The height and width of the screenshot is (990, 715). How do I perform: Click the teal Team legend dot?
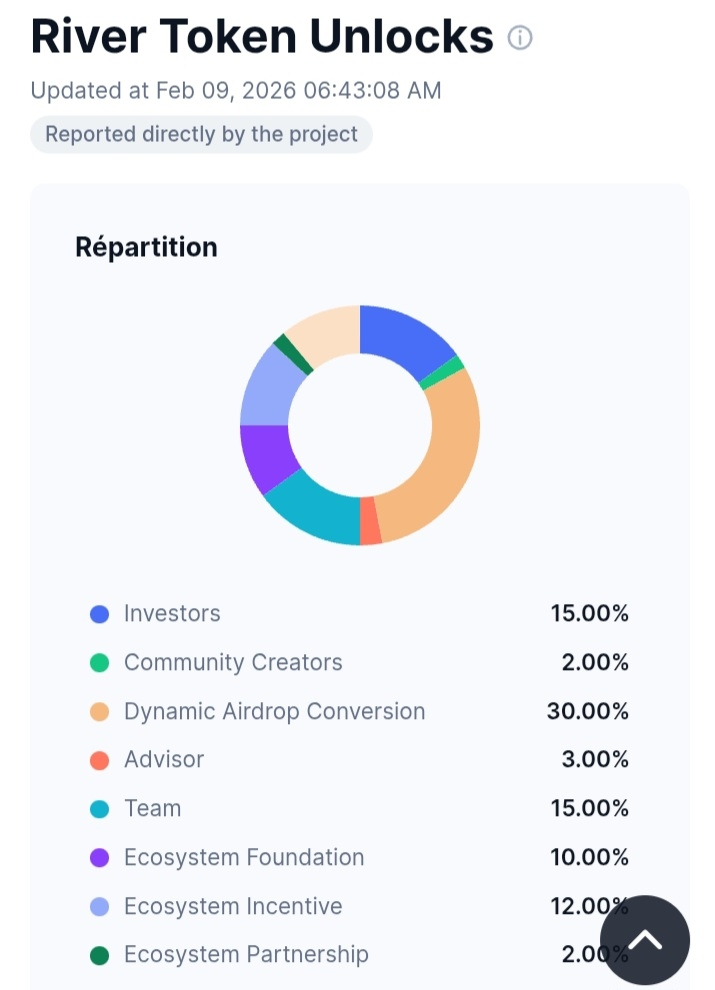tap(99, 809)
